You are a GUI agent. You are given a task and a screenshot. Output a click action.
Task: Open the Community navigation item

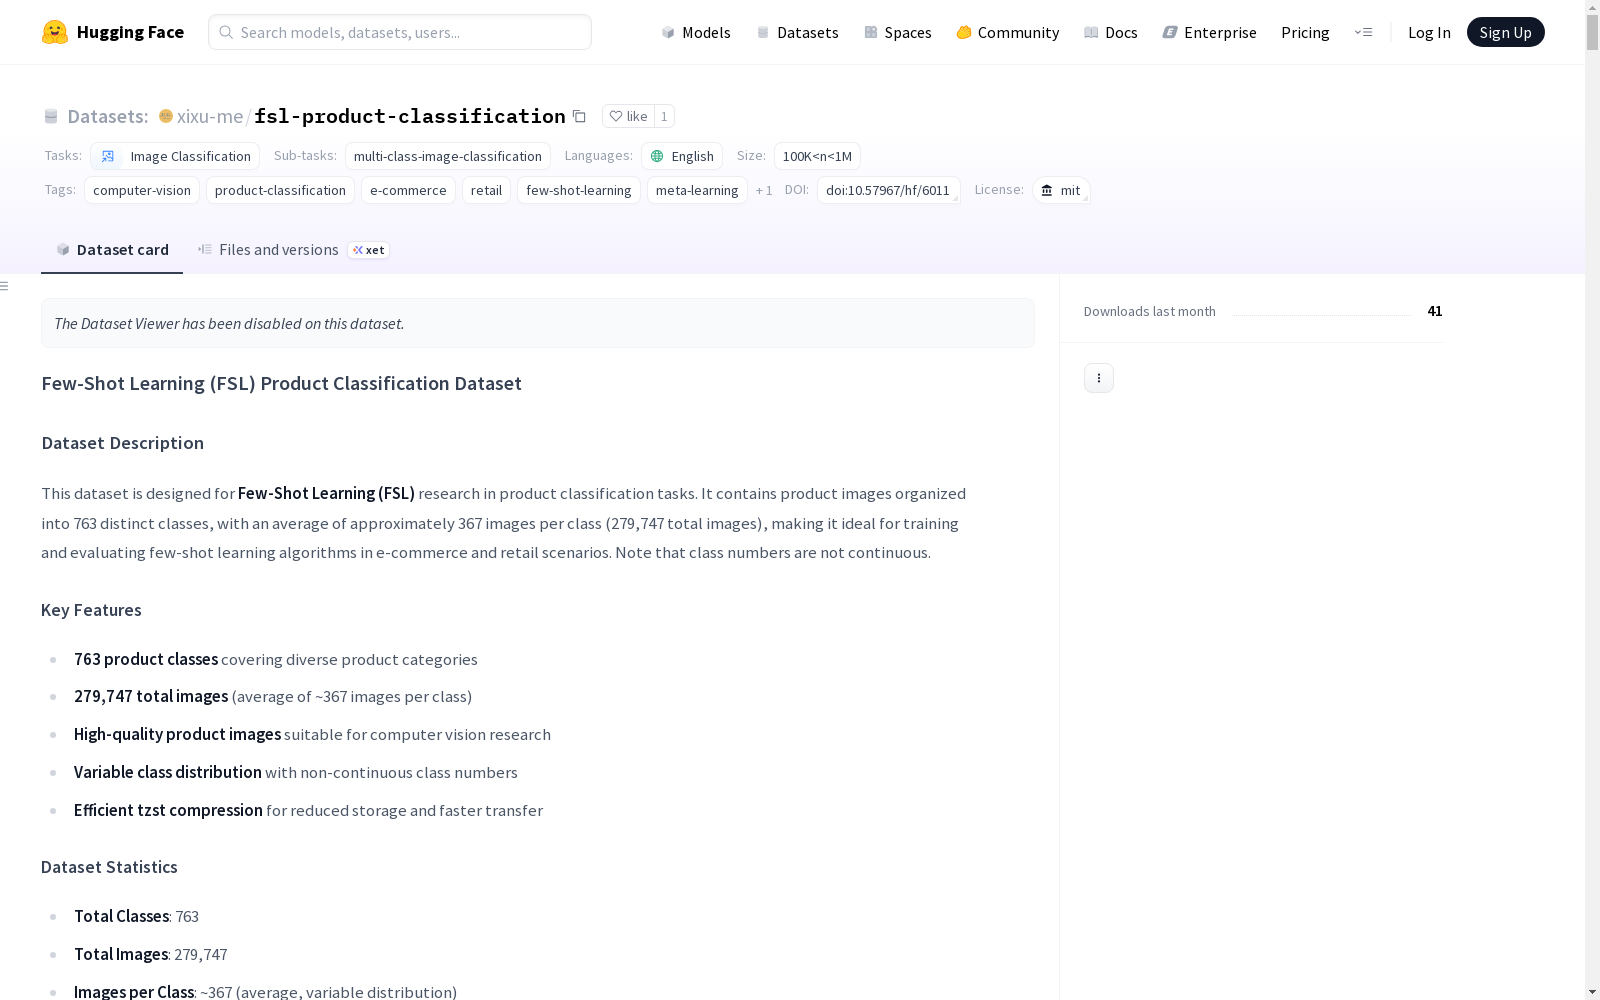(x=1008, y=32)
